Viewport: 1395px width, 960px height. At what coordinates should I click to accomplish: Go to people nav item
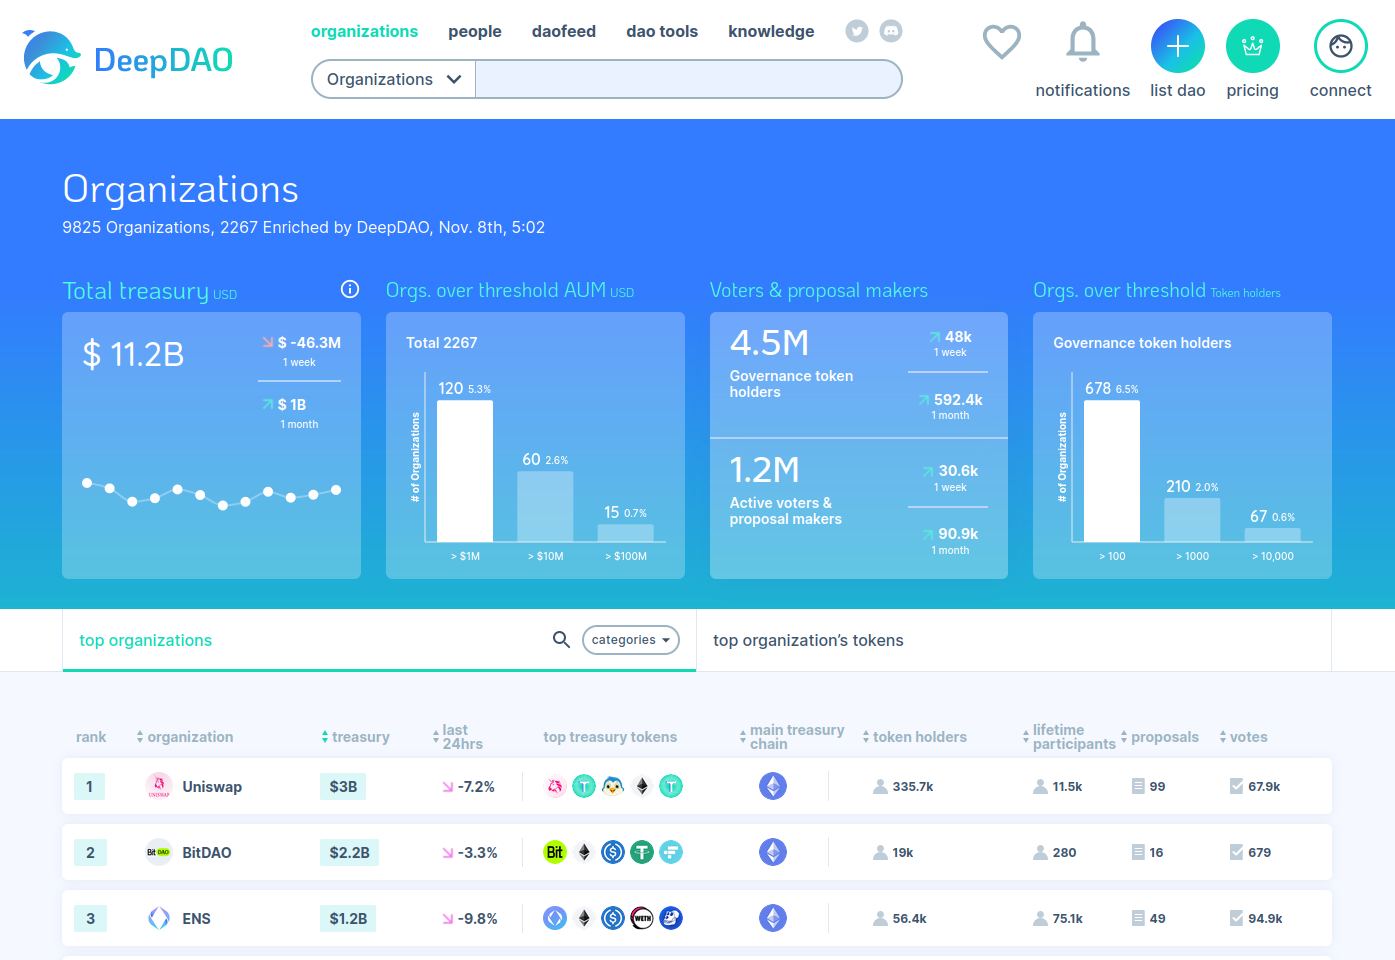click(x=475, y=31)
